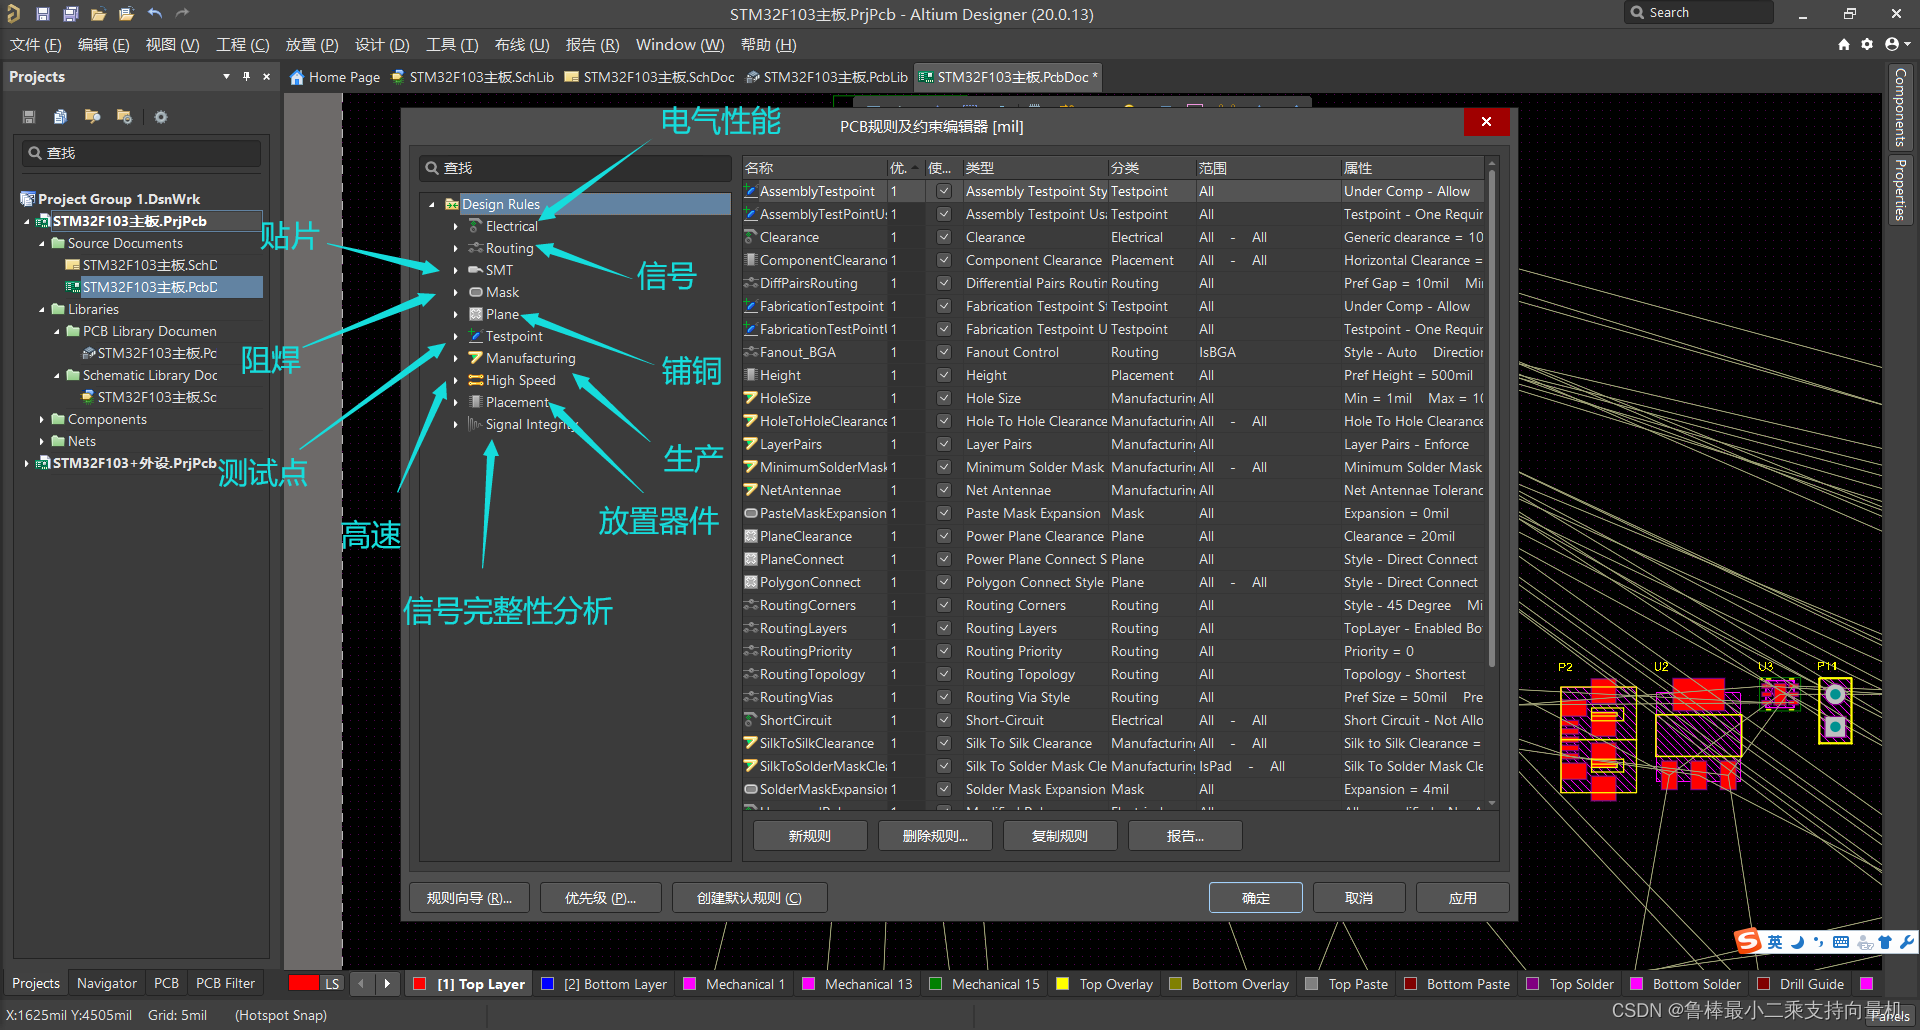Disable the DiffPairsRouting rule checkbox
The height and width of the screenshot is (1030, 1920).
coord(943,283)
